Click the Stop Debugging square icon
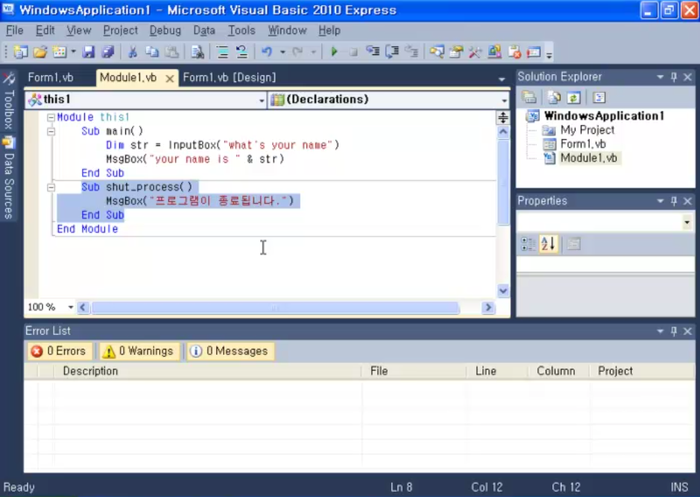The height and width of the screenshot is (497, 700). [x=353, y=52]
